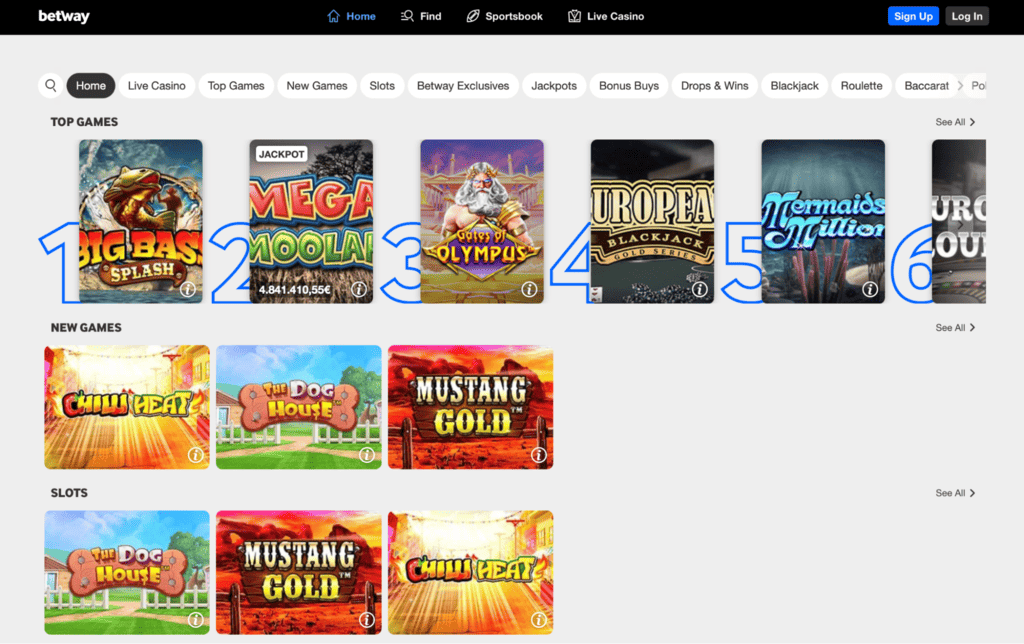Open See All for Top Games

click(954, 121)
